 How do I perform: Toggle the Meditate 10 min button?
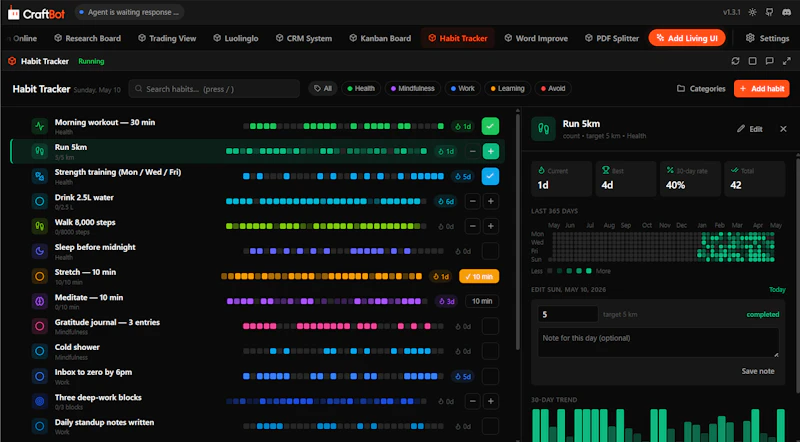(482, 301)
